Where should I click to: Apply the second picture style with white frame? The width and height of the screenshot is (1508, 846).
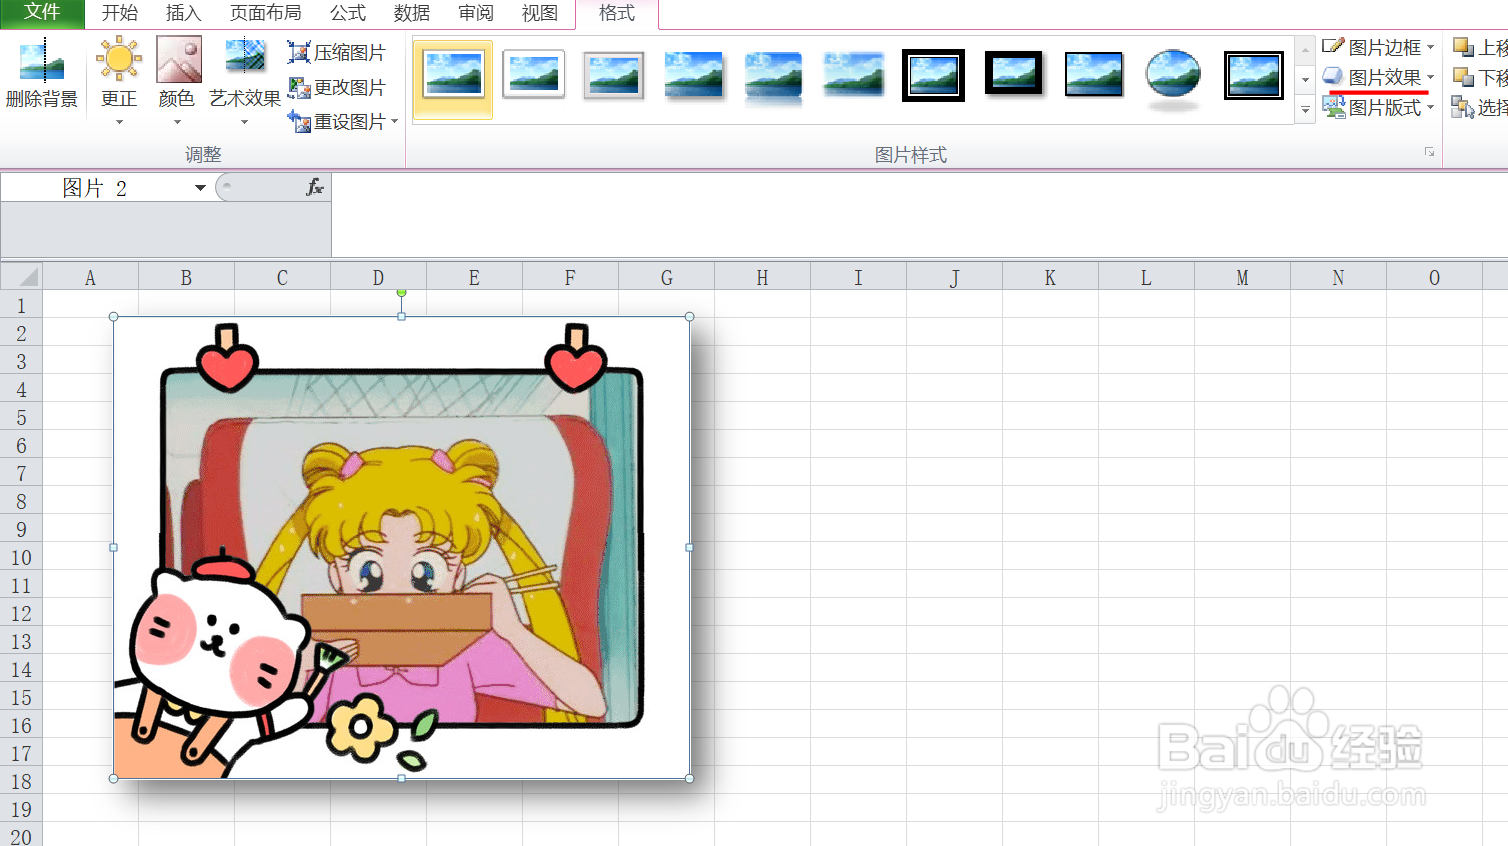point(533,74)
